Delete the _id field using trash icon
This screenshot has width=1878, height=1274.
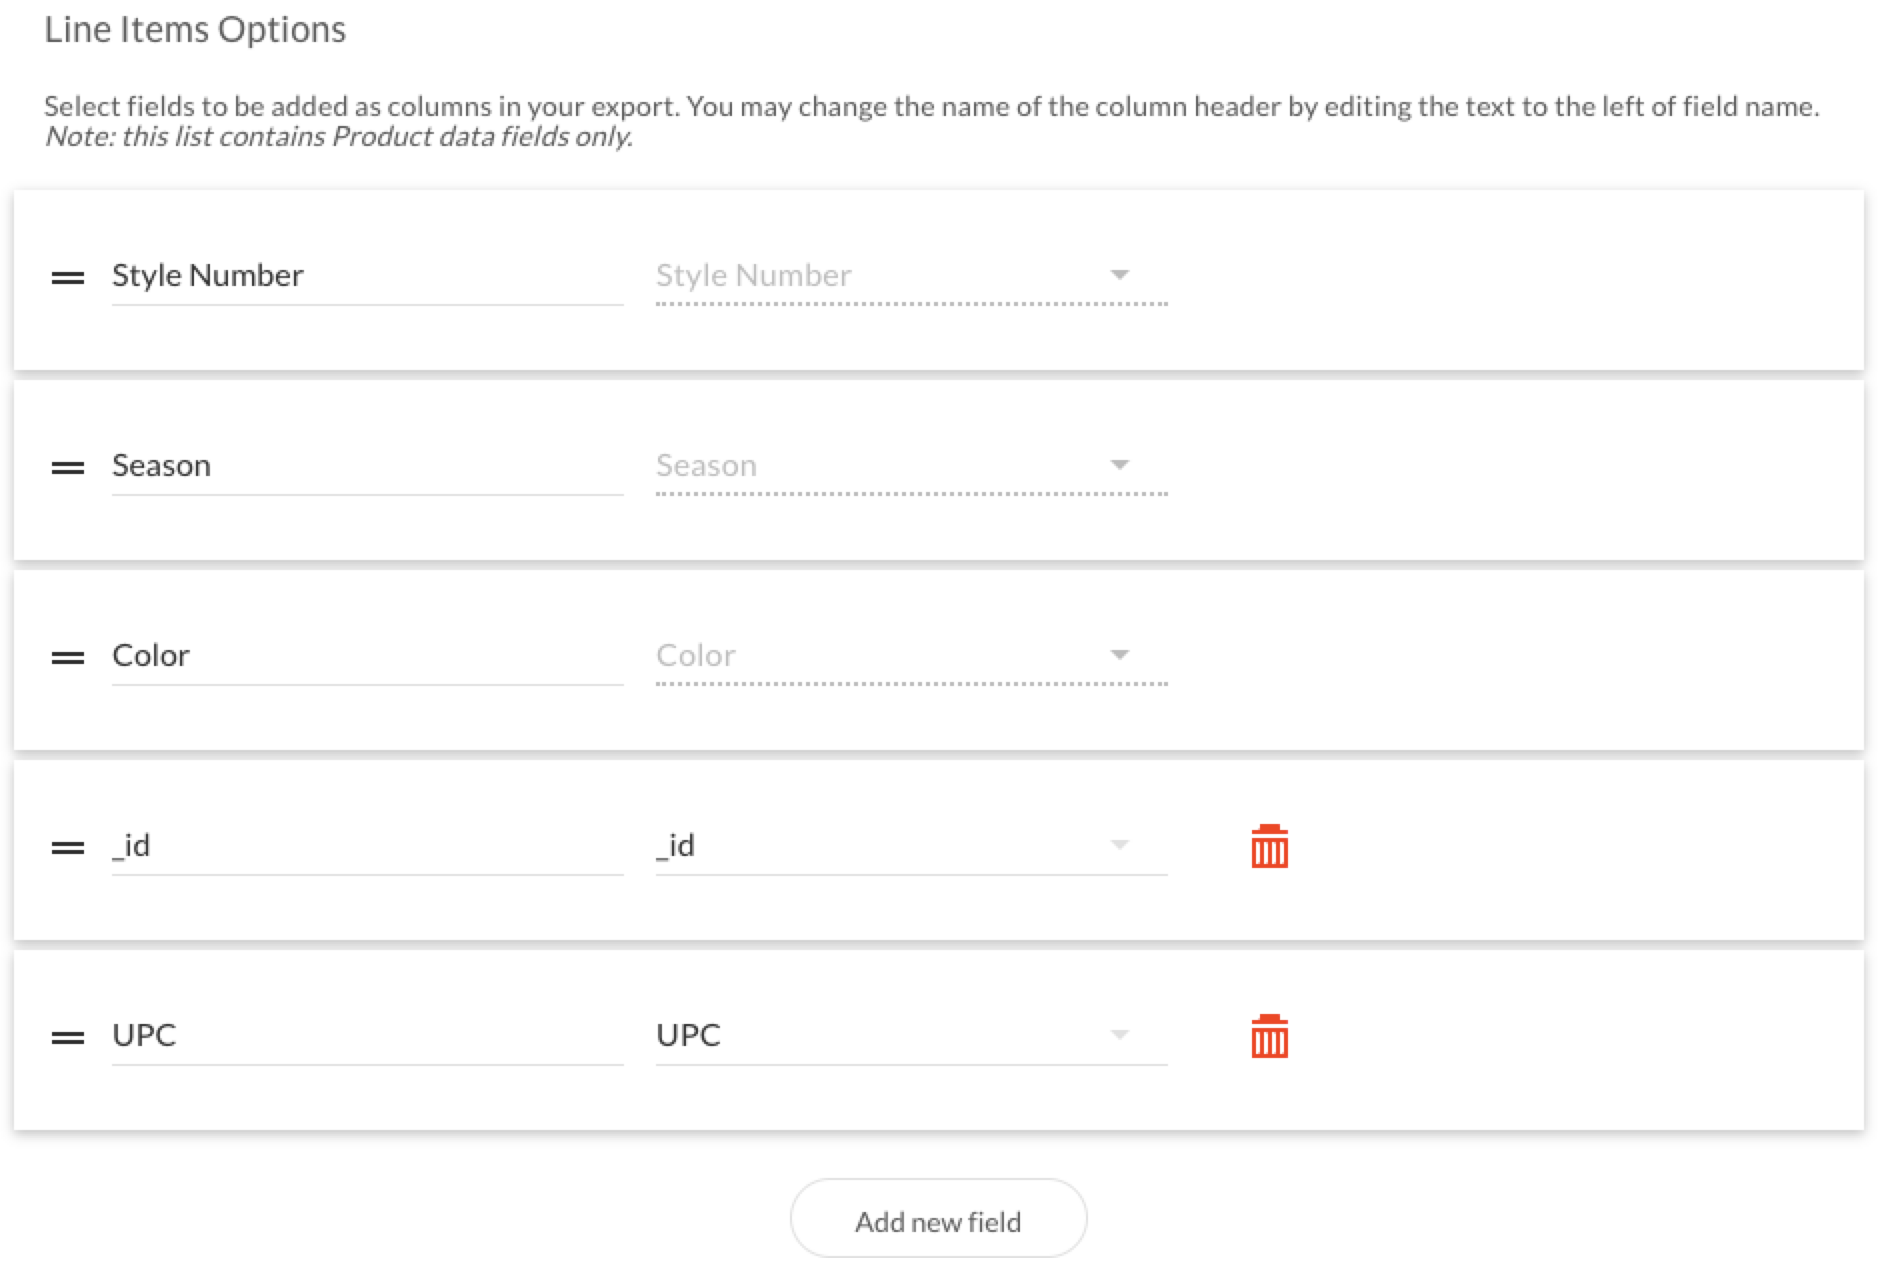(x=1268, y=845)
